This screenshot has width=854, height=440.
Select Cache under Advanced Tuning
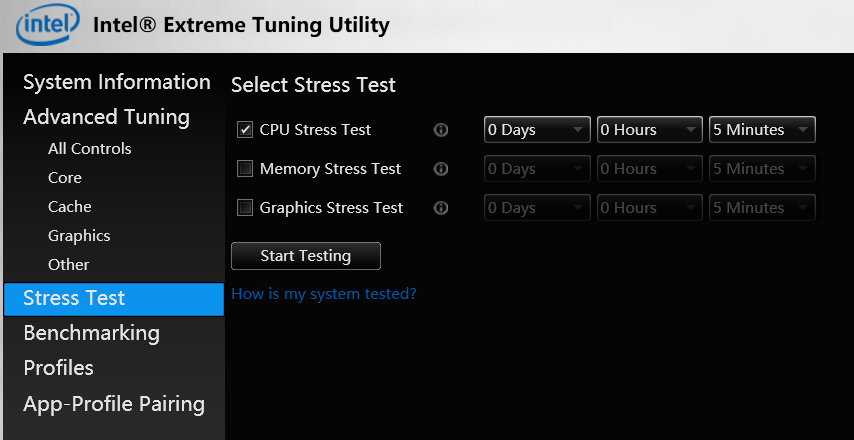[70, 207]
